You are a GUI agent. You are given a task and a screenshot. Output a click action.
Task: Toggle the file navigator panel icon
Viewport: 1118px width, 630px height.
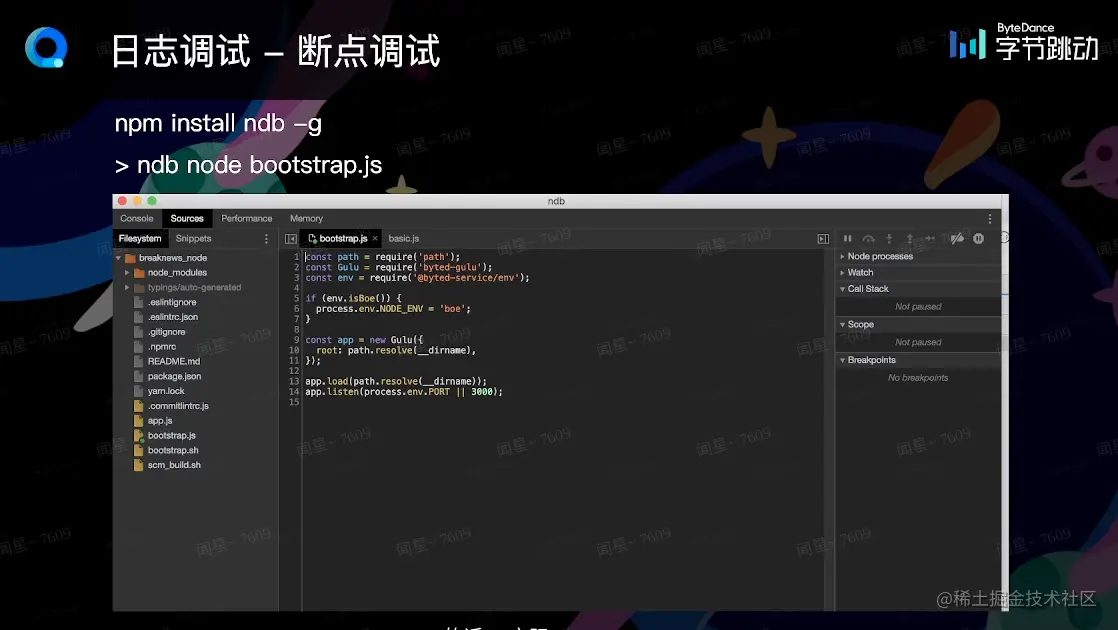[290, 239]
